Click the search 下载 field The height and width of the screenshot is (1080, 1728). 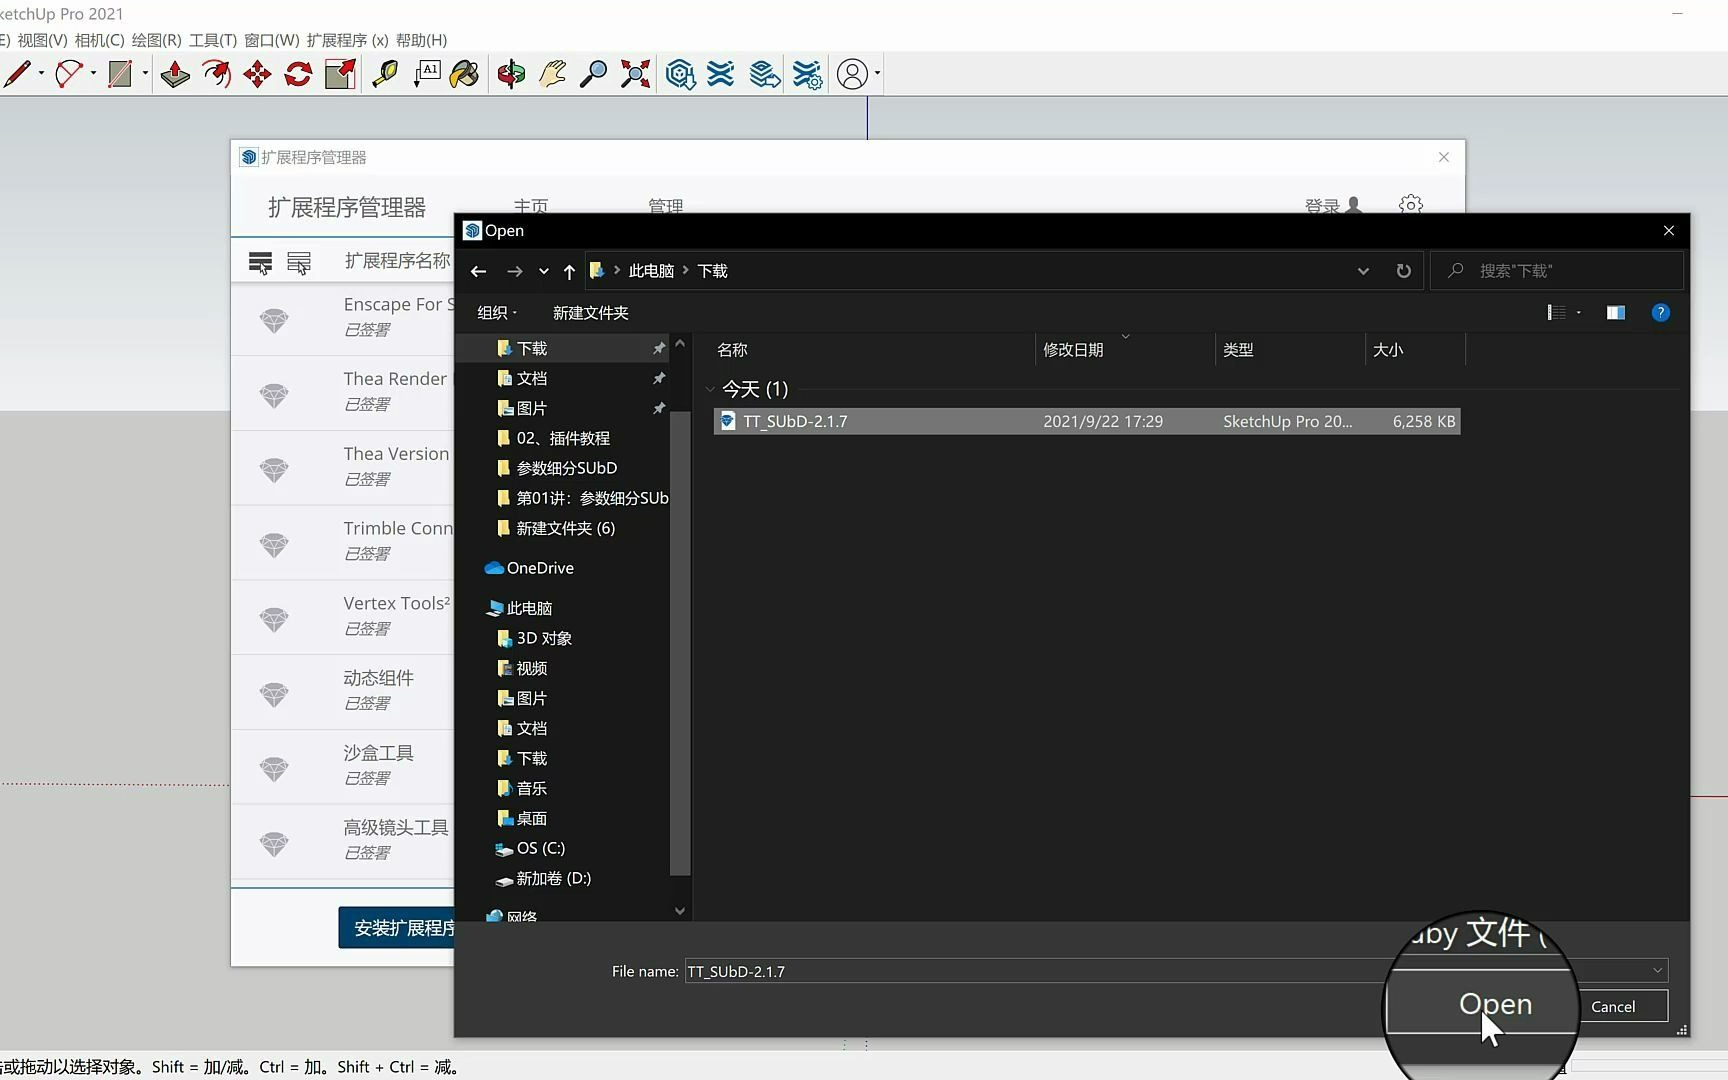click(x=1559, y=271)
